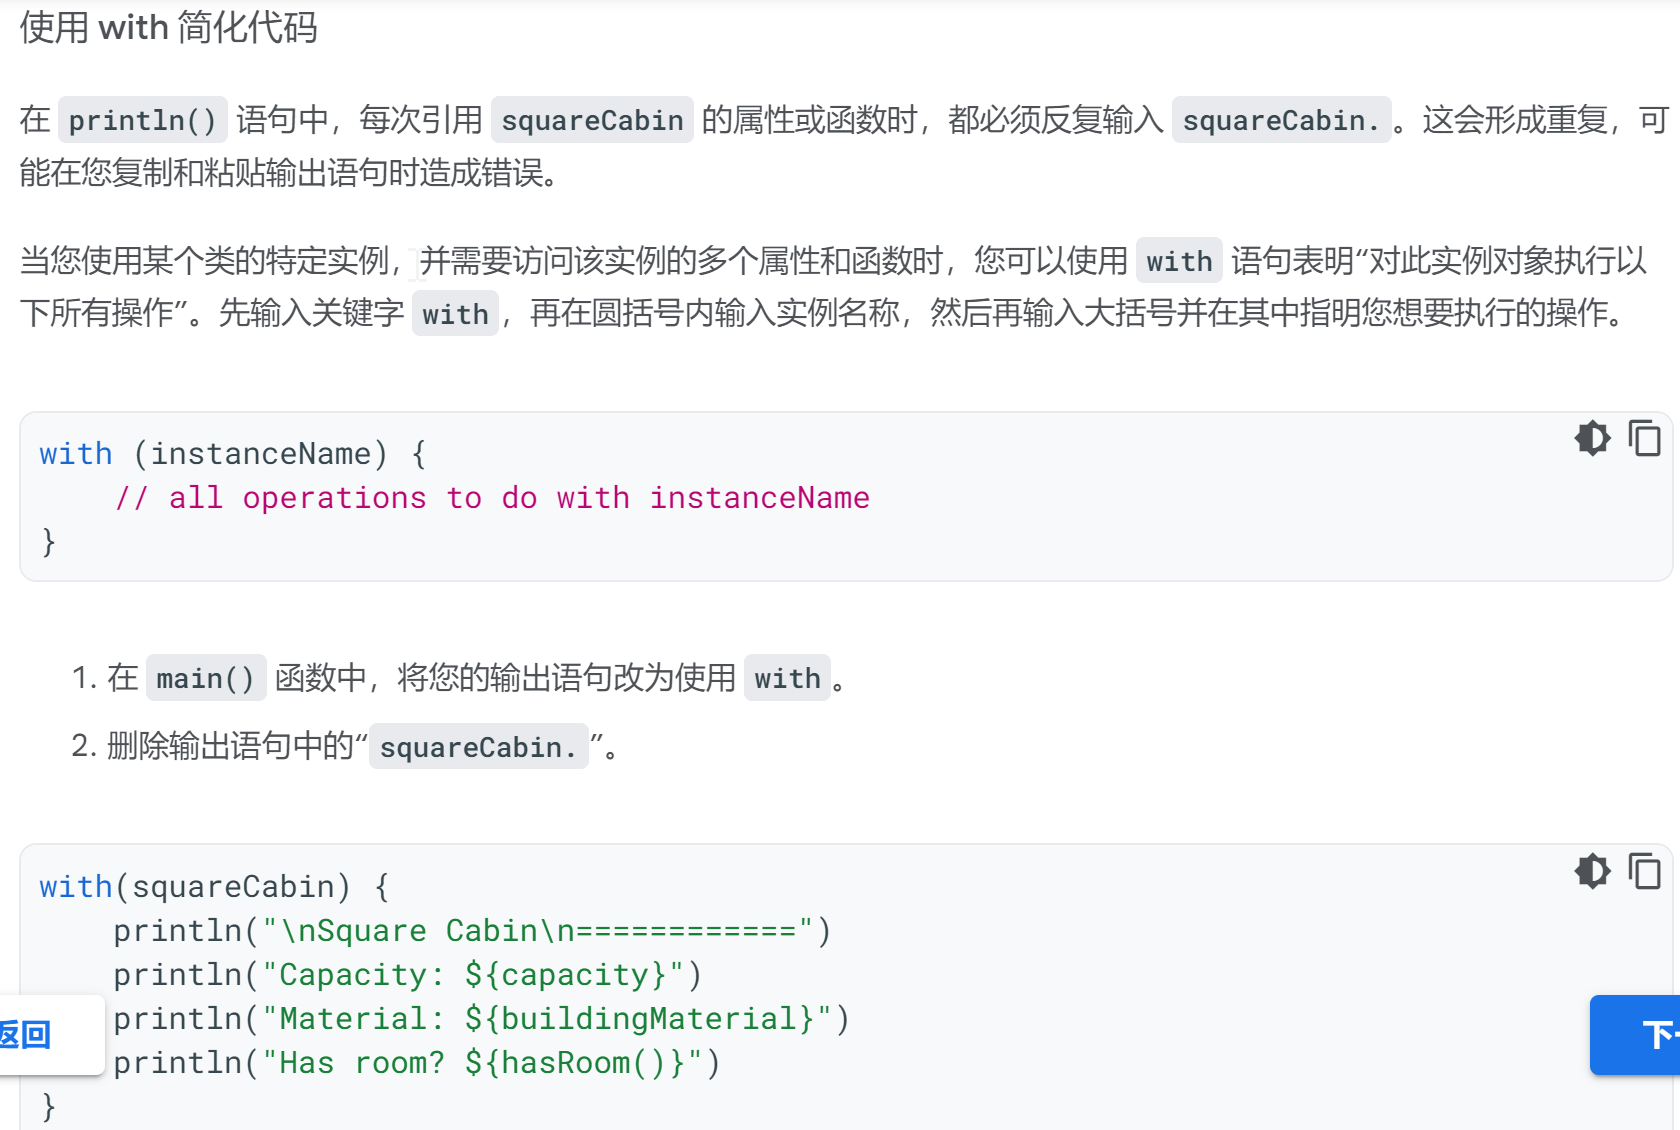Click the blue next-step button
The width and height of the screenshot is (1680, 1130).
click(1640, 1034)
